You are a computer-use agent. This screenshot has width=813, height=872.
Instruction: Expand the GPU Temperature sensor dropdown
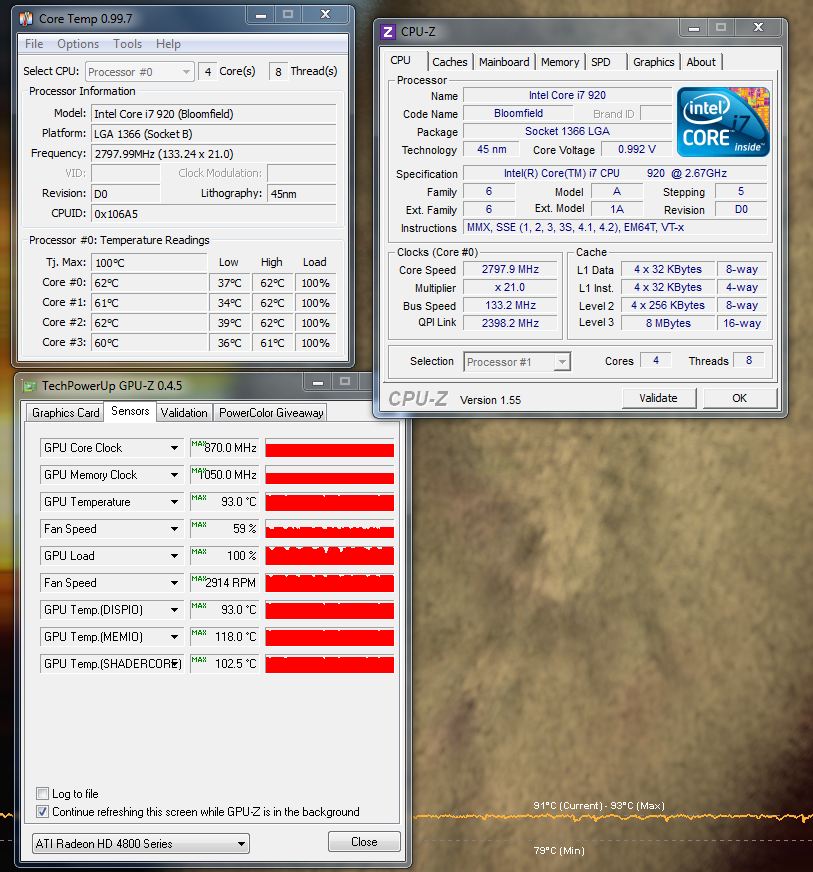(x=175, y=502)
